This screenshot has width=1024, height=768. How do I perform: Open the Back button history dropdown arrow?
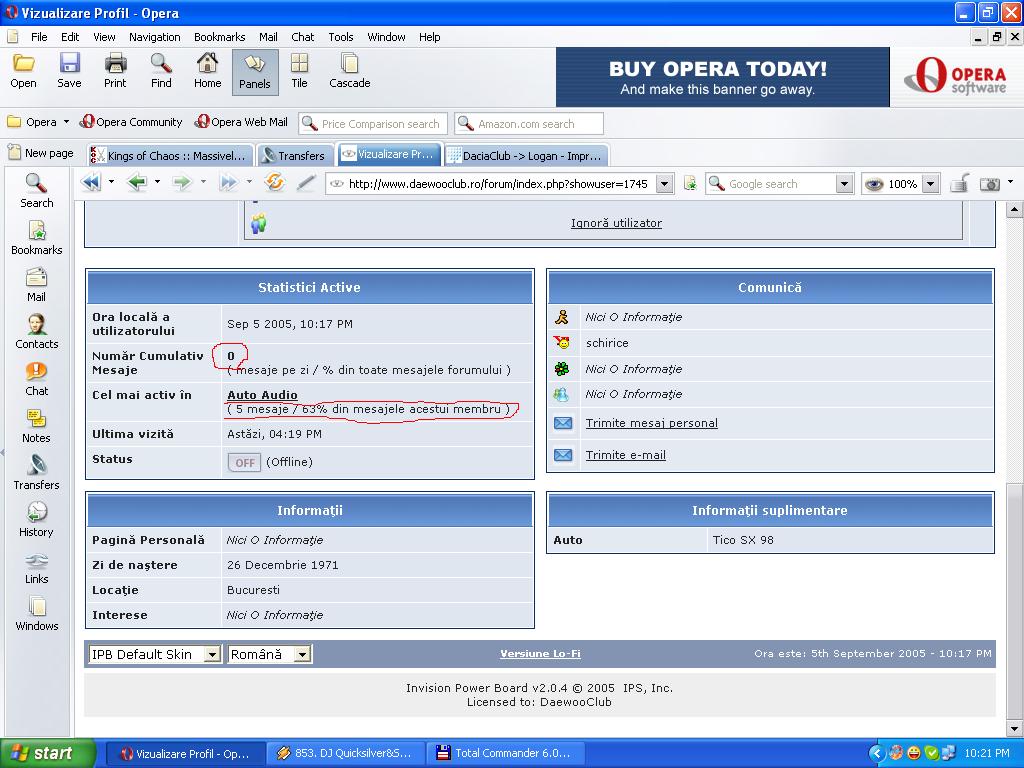click(157, 182)
